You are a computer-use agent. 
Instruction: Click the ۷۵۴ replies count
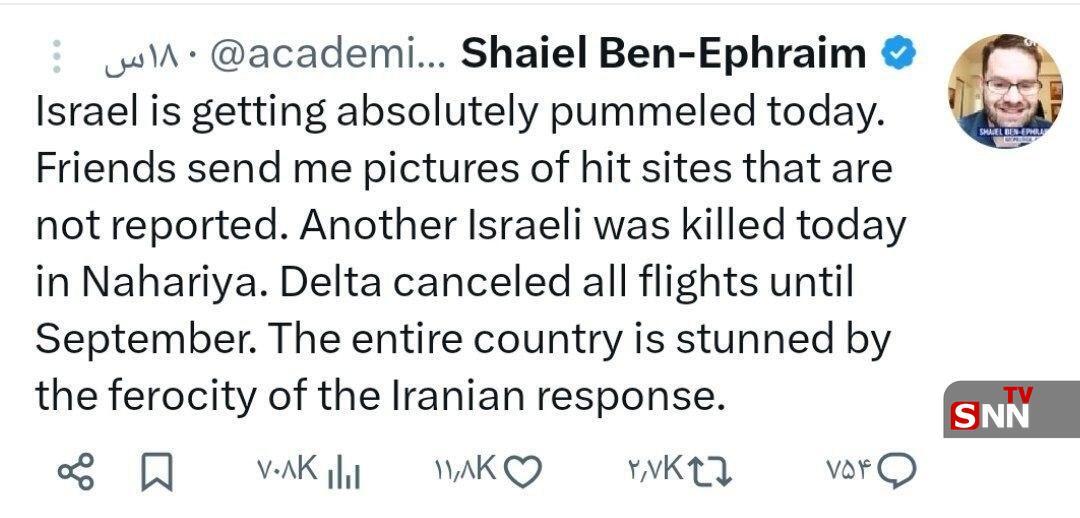(850, 469)
